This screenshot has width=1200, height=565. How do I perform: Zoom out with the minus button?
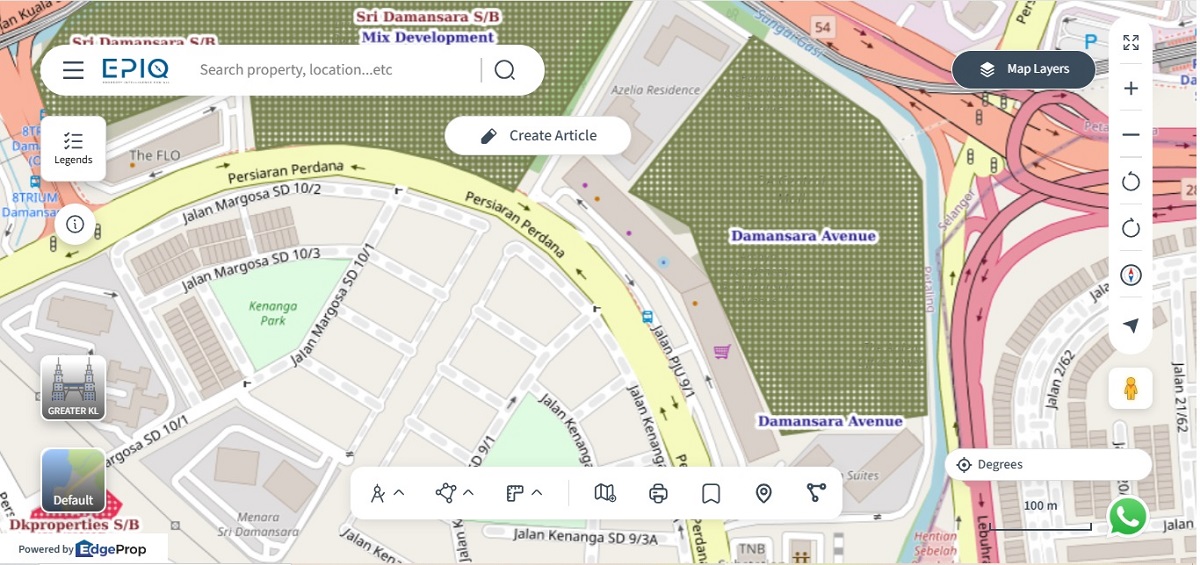tap(1131, 134)
